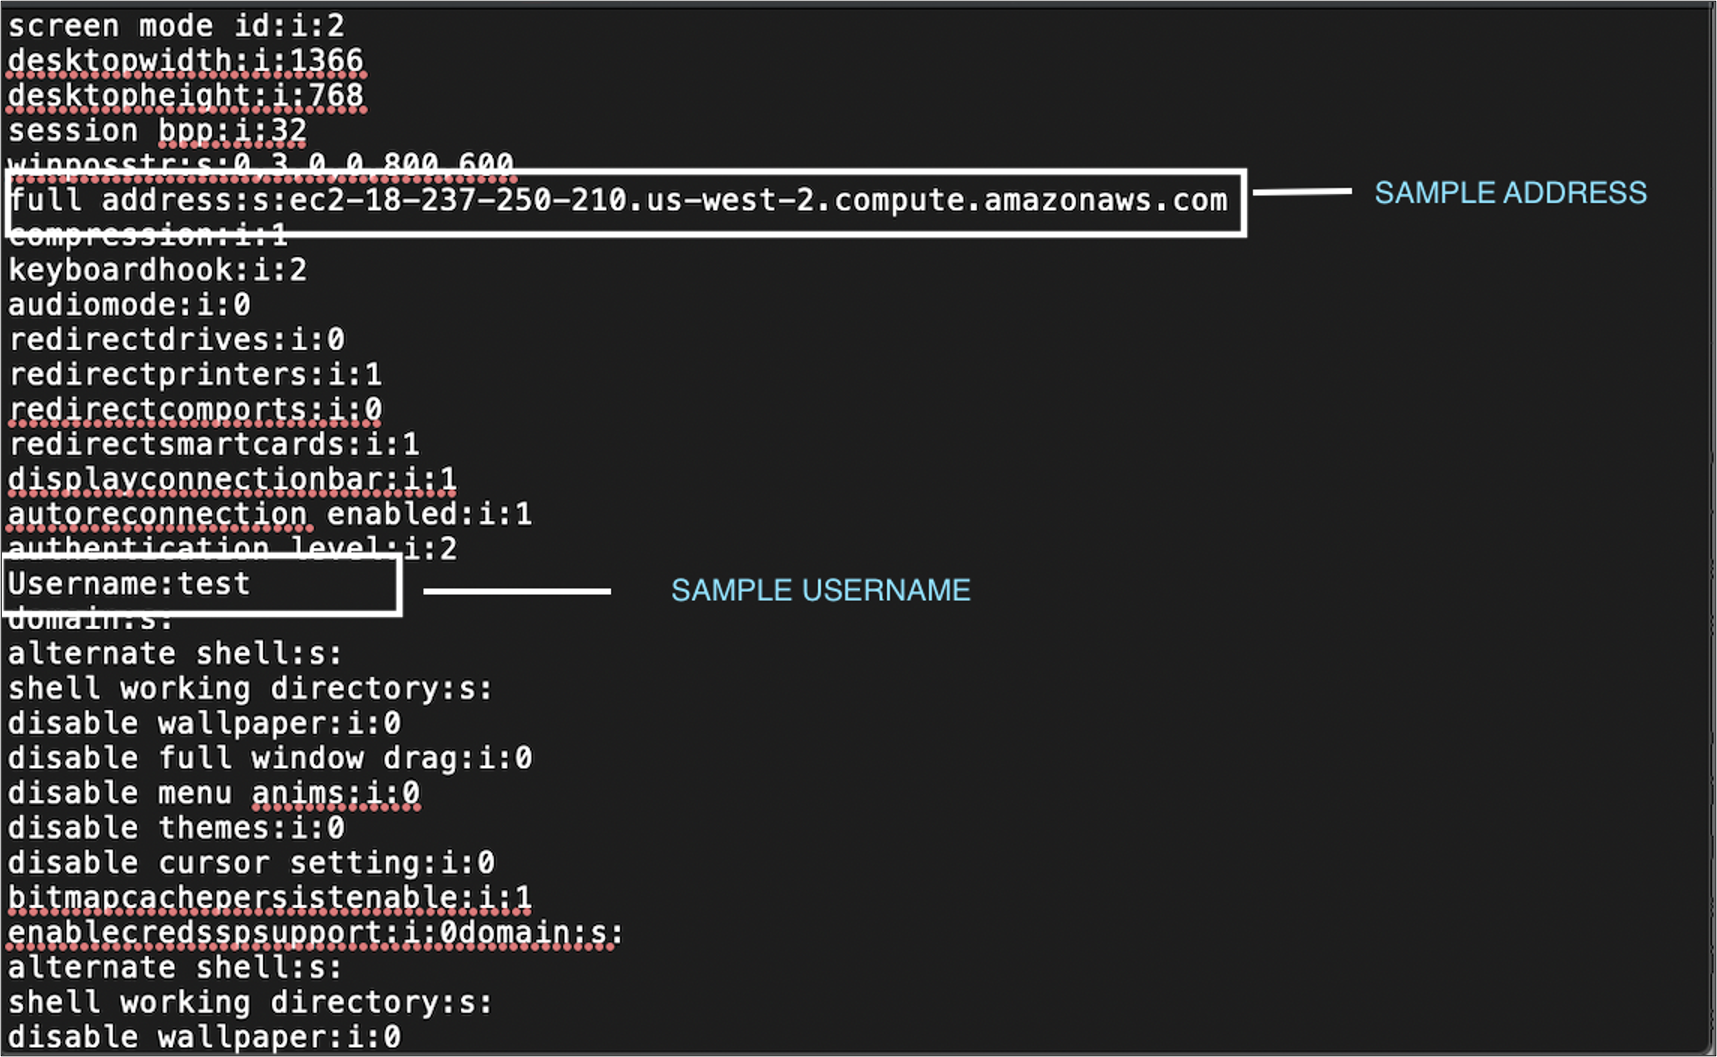Click the displayconnectionbar:i:1 line
The height and width of the screenshot is (1057, 1717).
pos(232,479)
